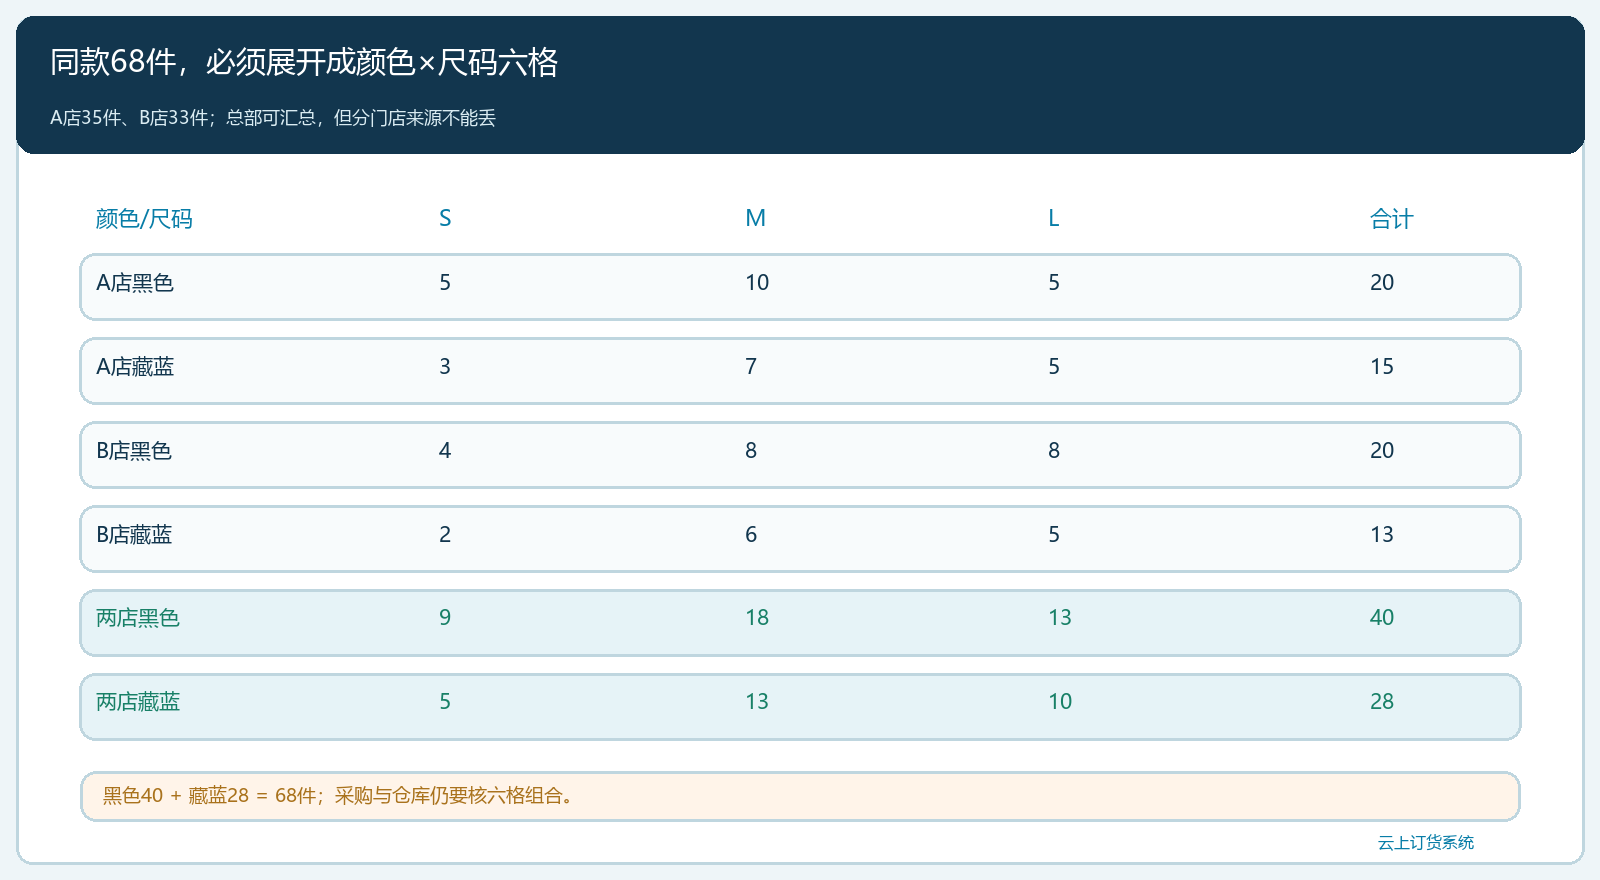1600x880 pixels.
Task: Click total 13 in B店藏蓝 row
Action: (1382, 535)
